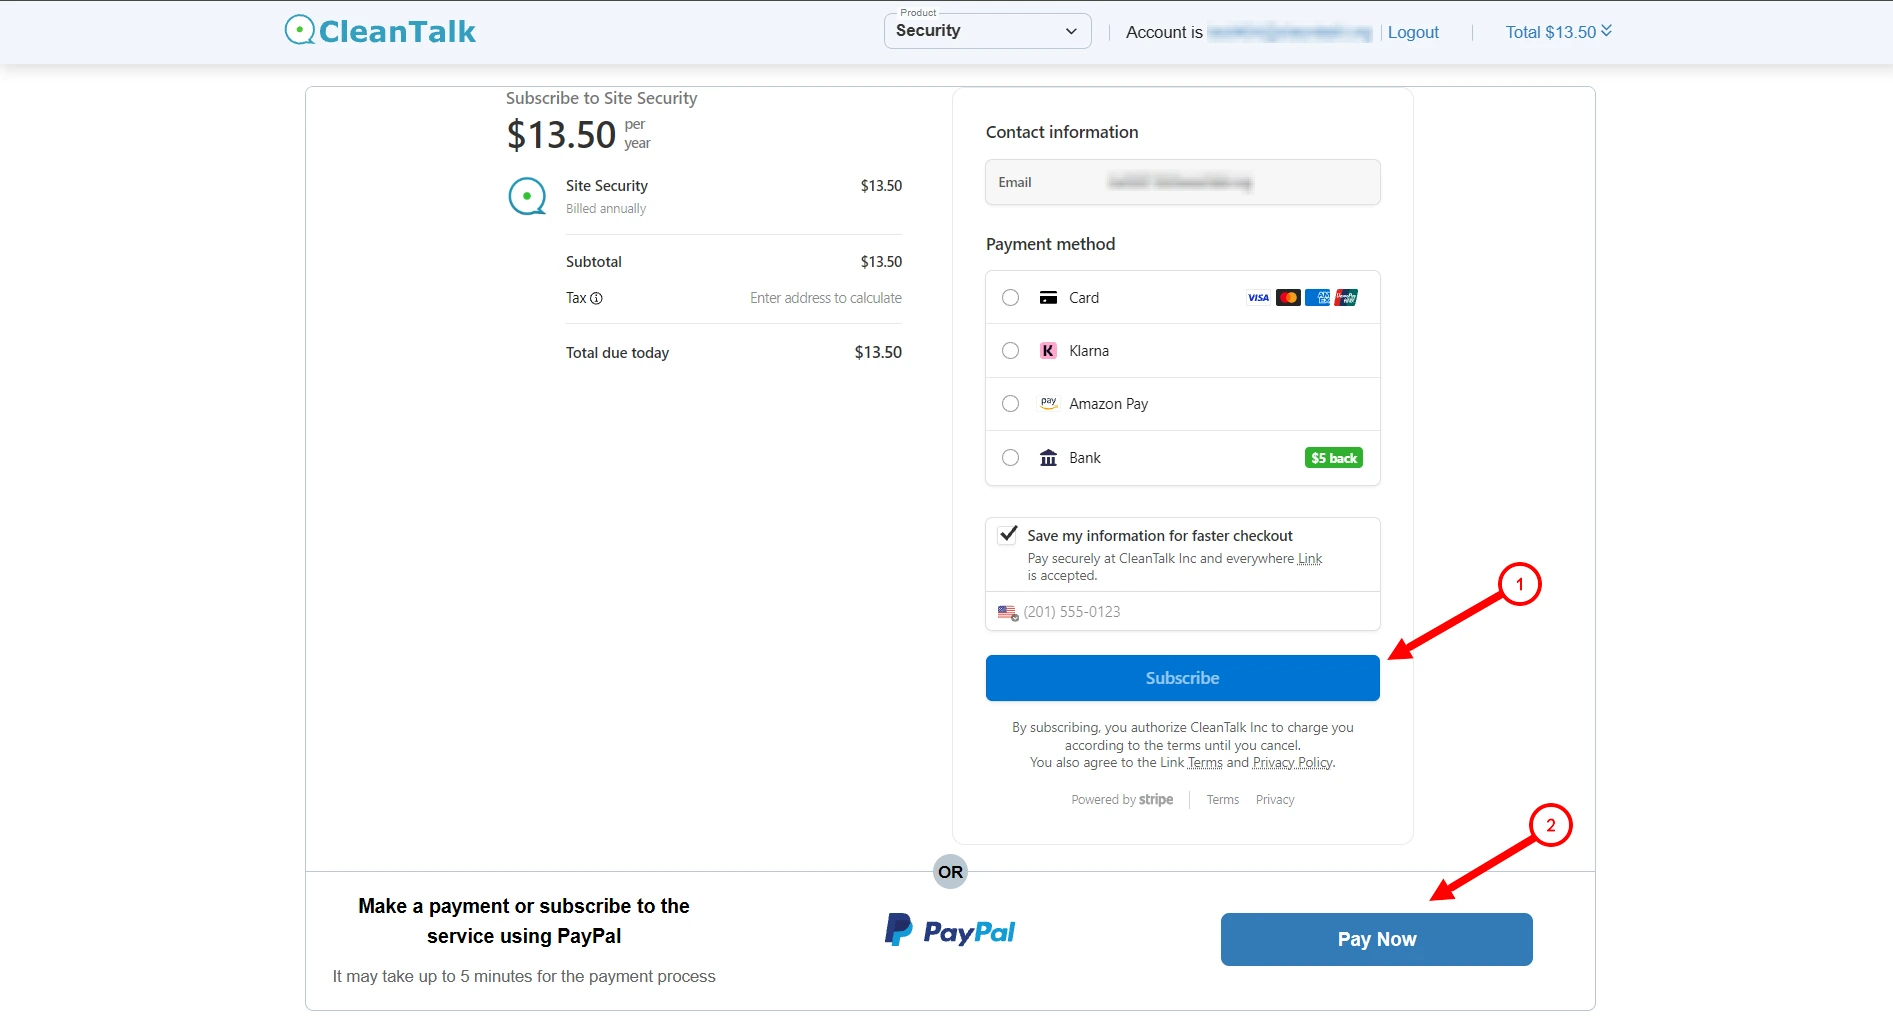Open the Stripe Terms footer link
Image resolution: width=1893 pixels, height=1026 pixels.
tap(1222, 800)
